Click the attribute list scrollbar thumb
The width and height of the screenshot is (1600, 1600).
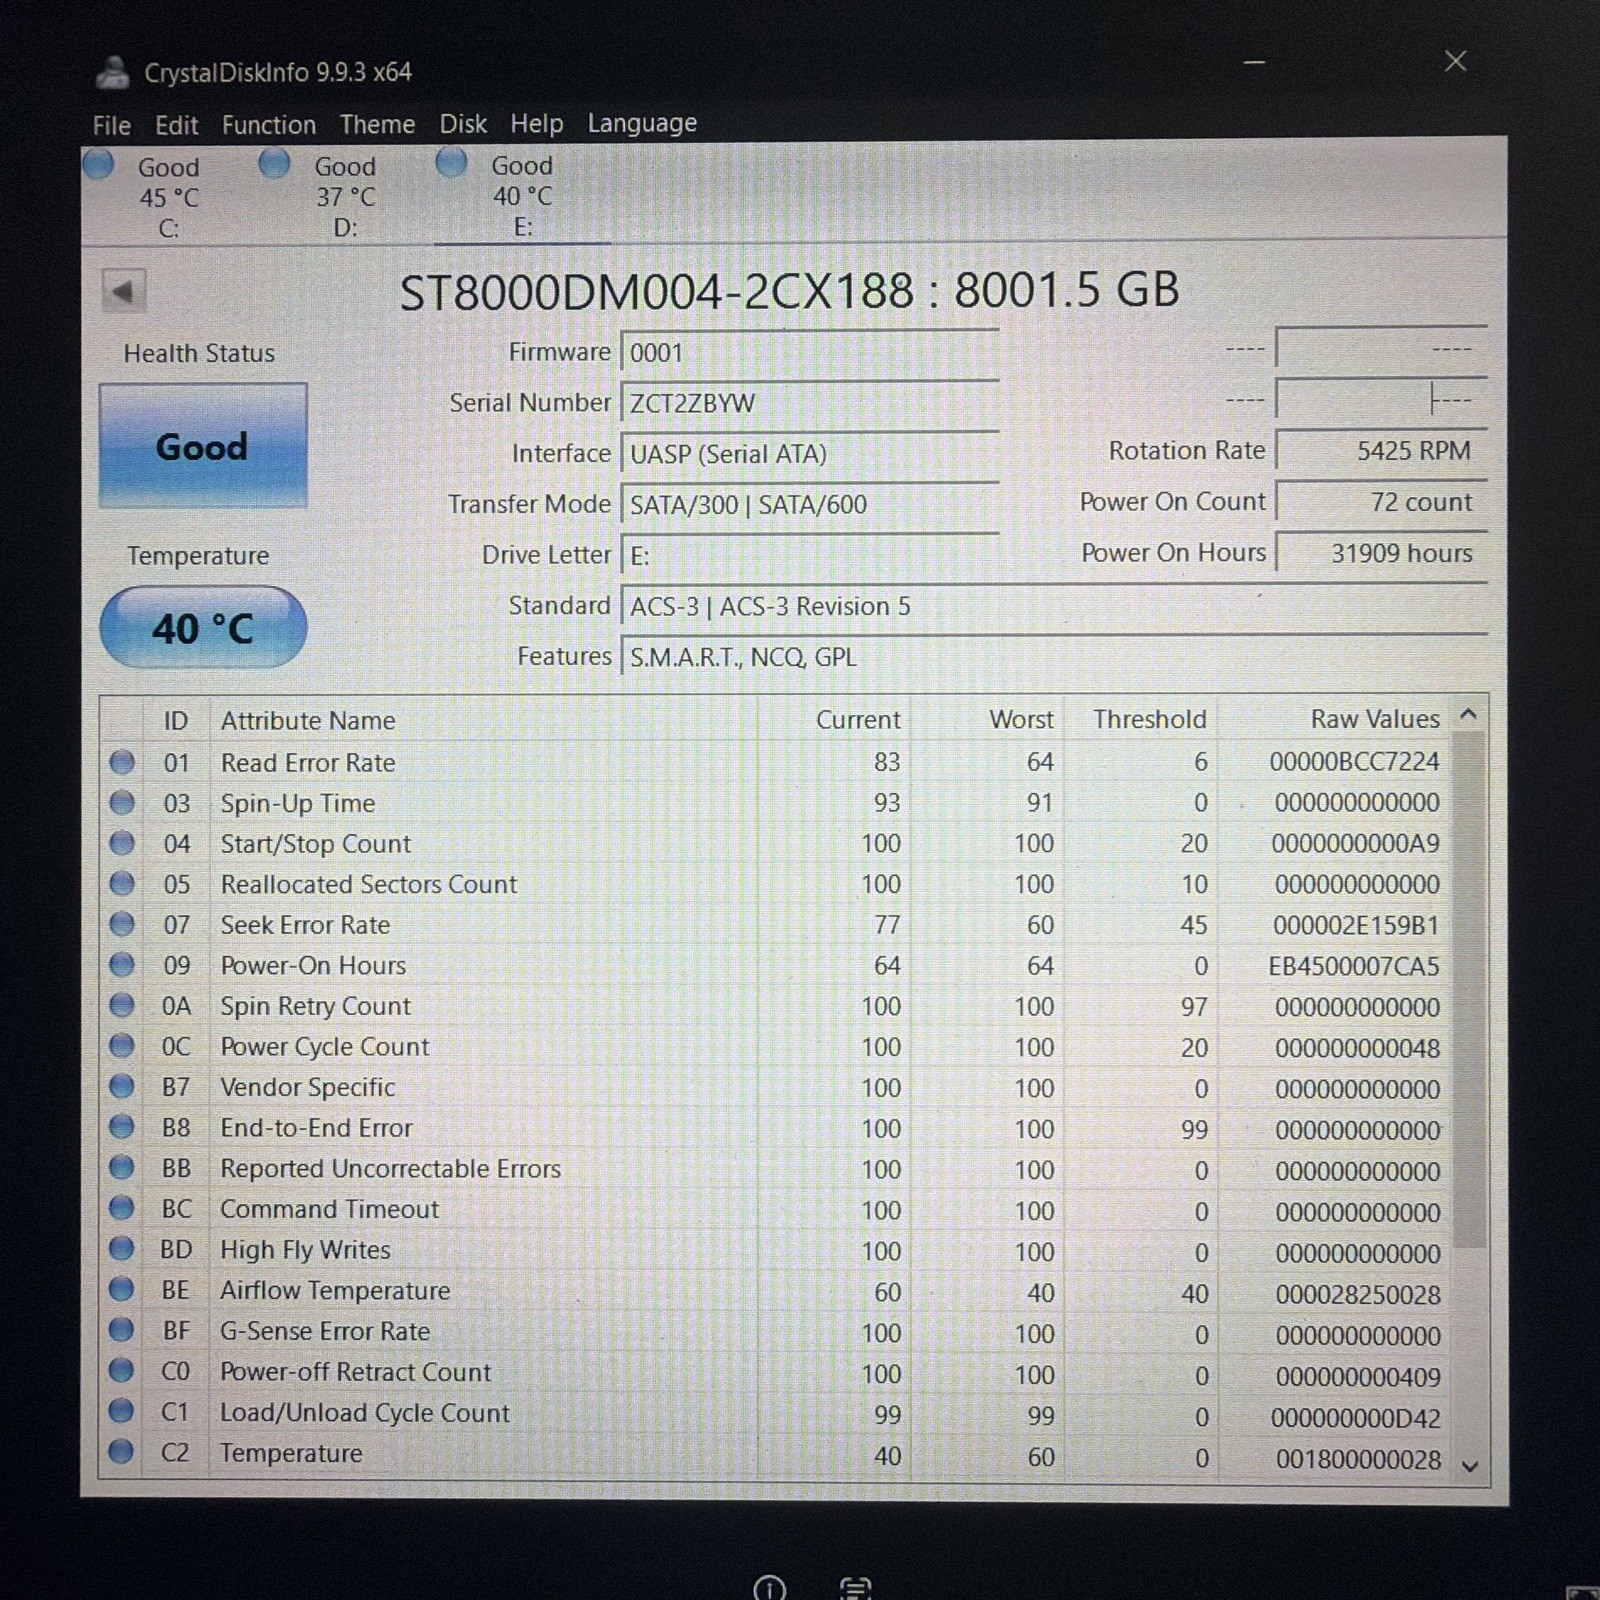1468,990
